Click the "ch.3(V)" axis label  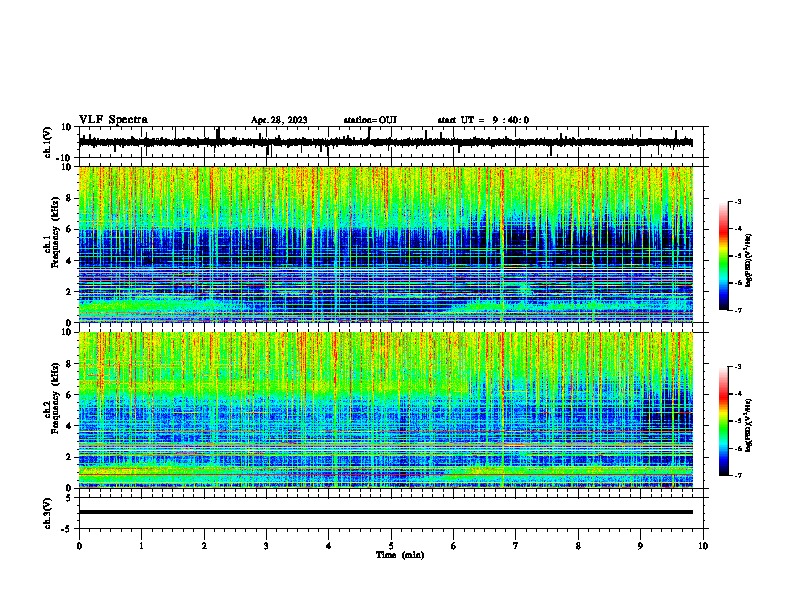(x=48, y=513)
